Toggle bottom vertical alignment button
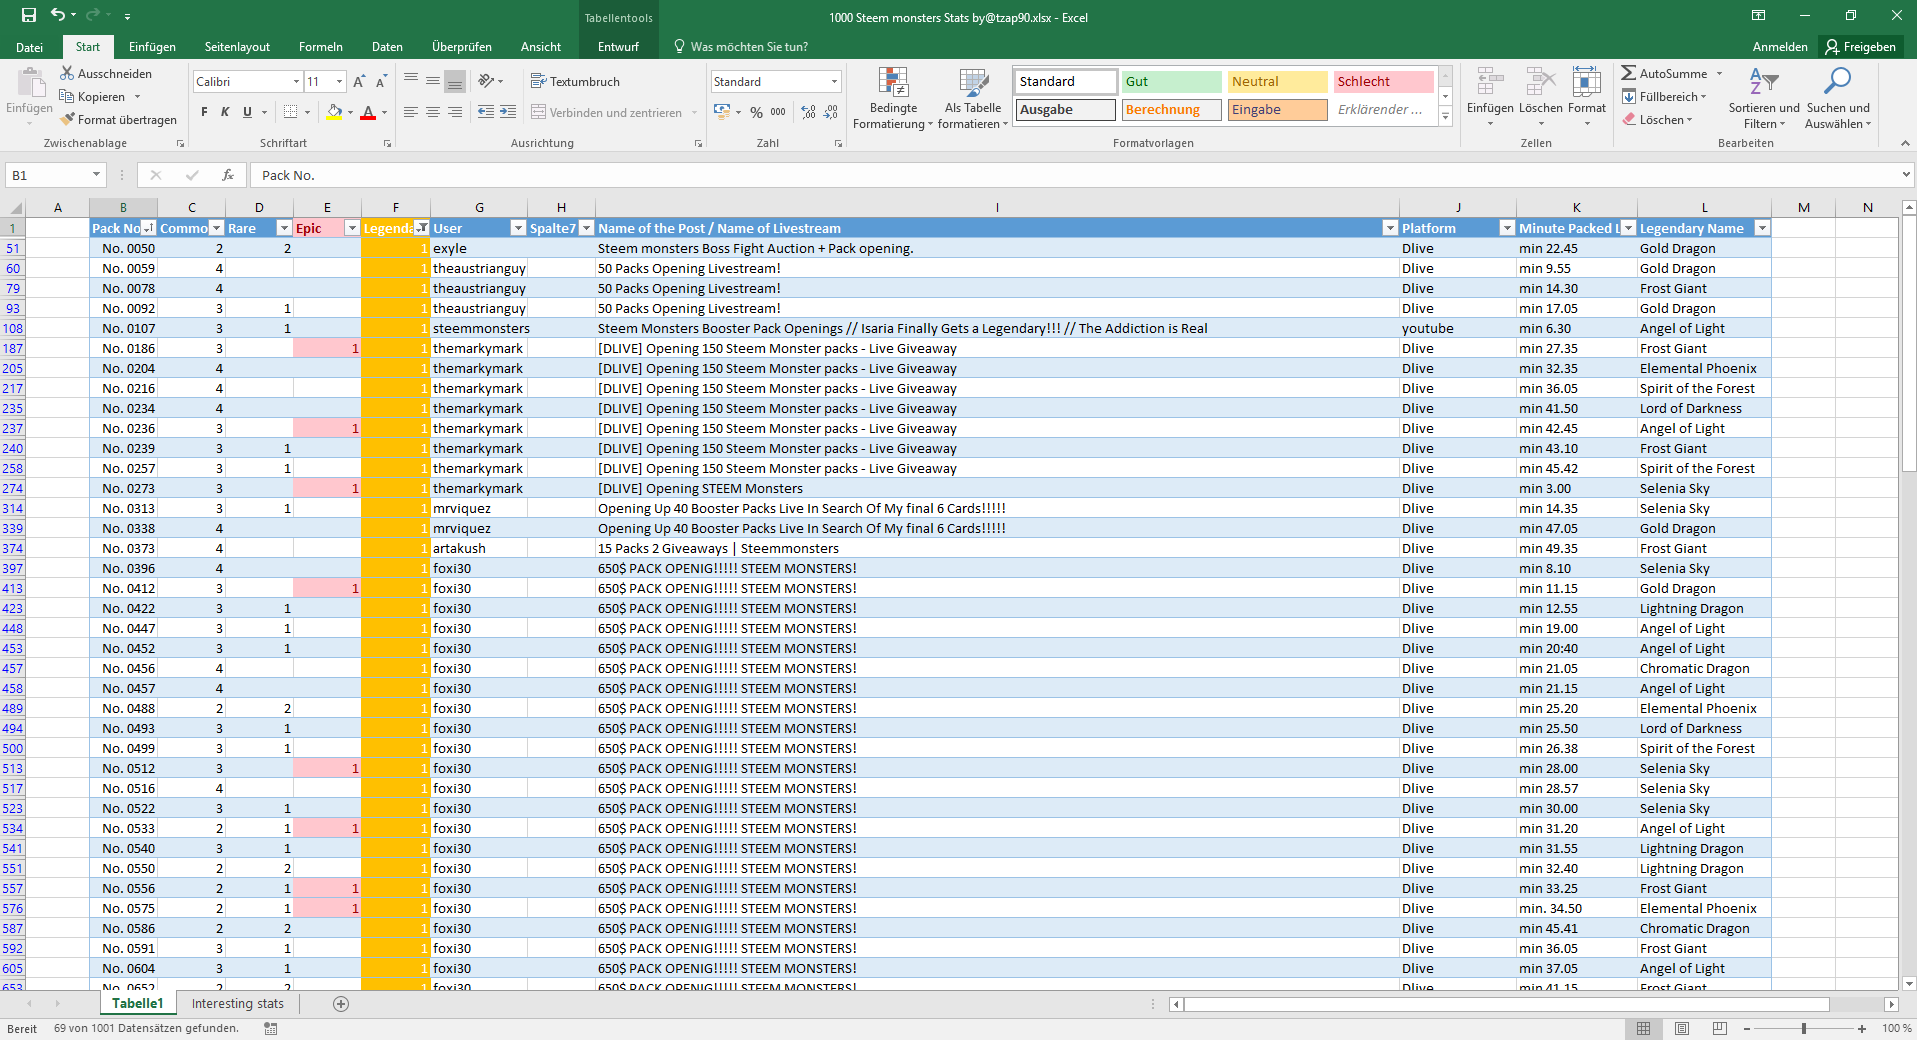 (455, 81)
